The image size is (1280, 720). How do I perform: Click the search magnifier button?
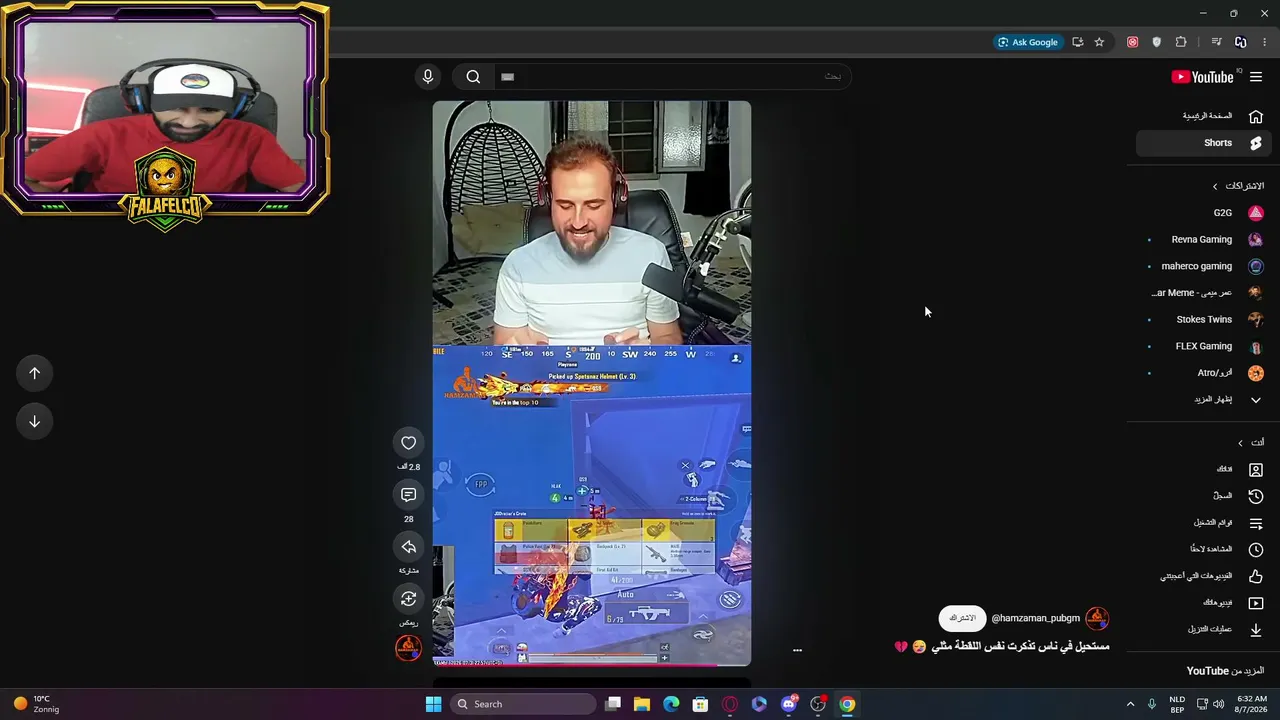(x=473, y=77)
